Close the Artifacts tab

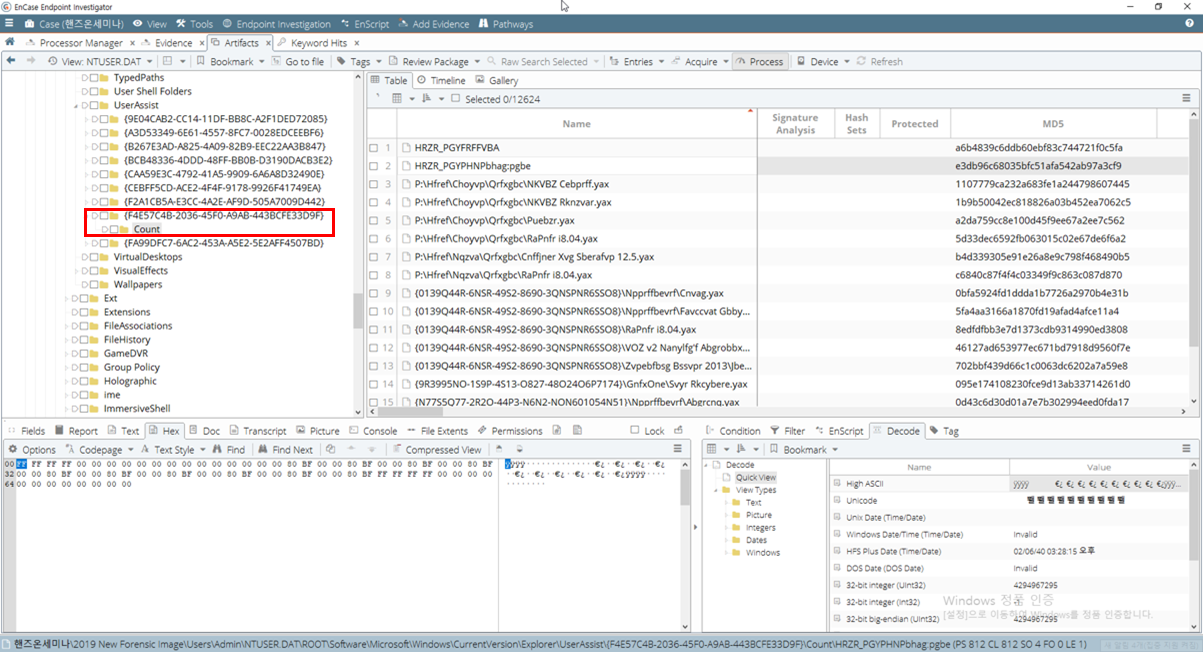pos(267,43)
